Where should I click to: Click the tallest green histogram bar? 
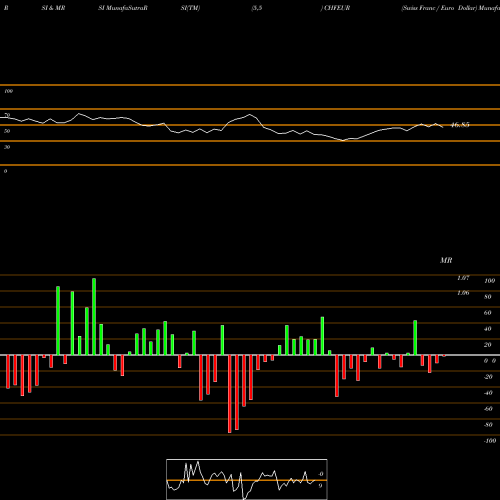pos(94,316)
